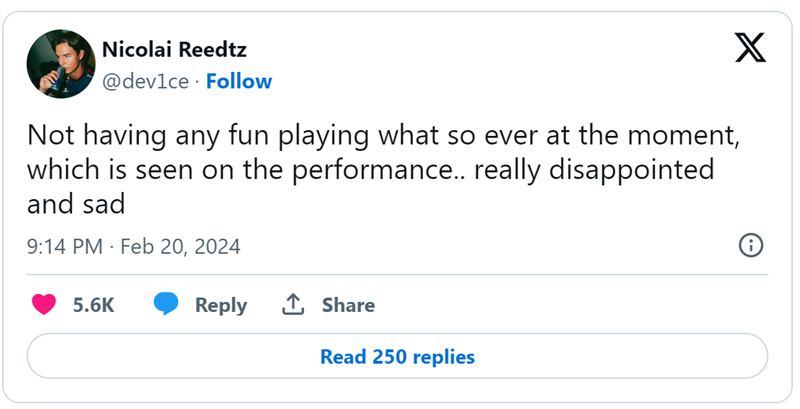The image size is (800, 409).
Task: Click the 5.6K likes count
Action: click(93, 305)
